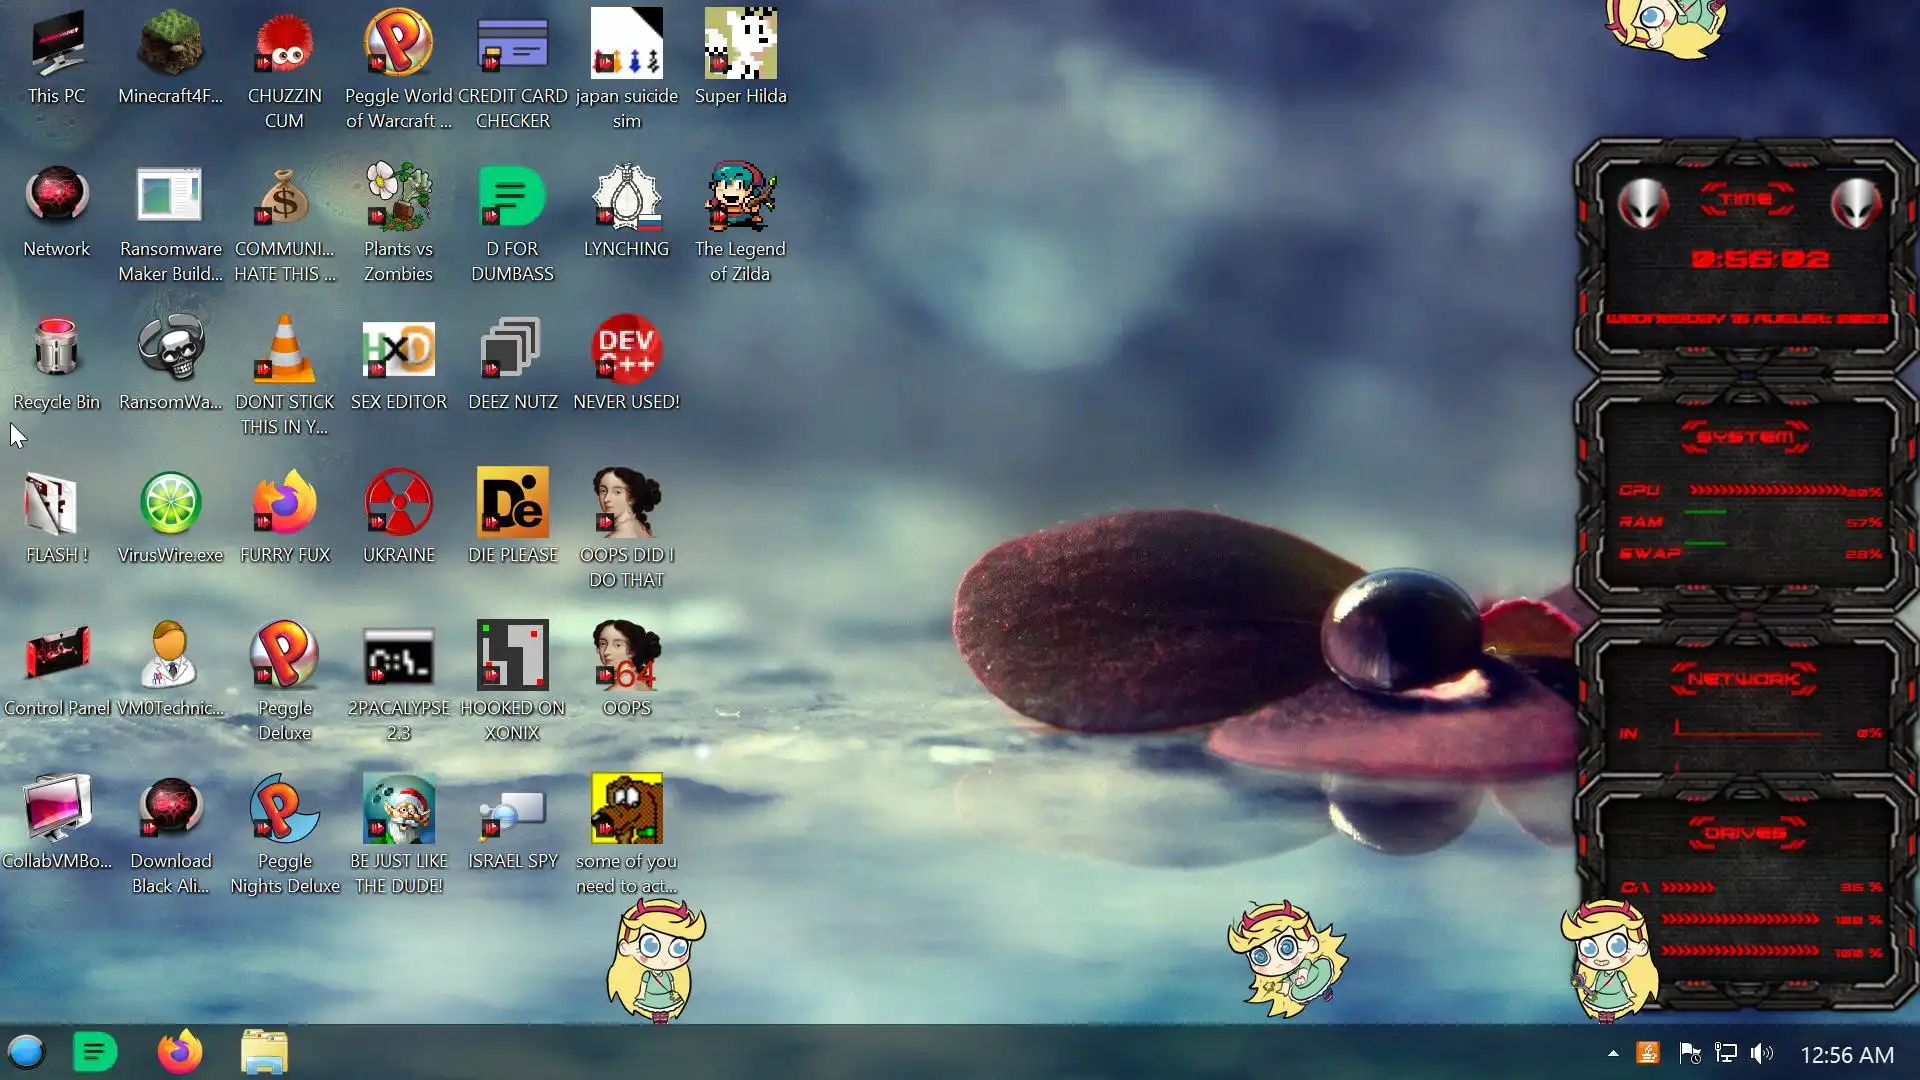
Task: Select the Recycle Bin icon
Action: (56, 350)
